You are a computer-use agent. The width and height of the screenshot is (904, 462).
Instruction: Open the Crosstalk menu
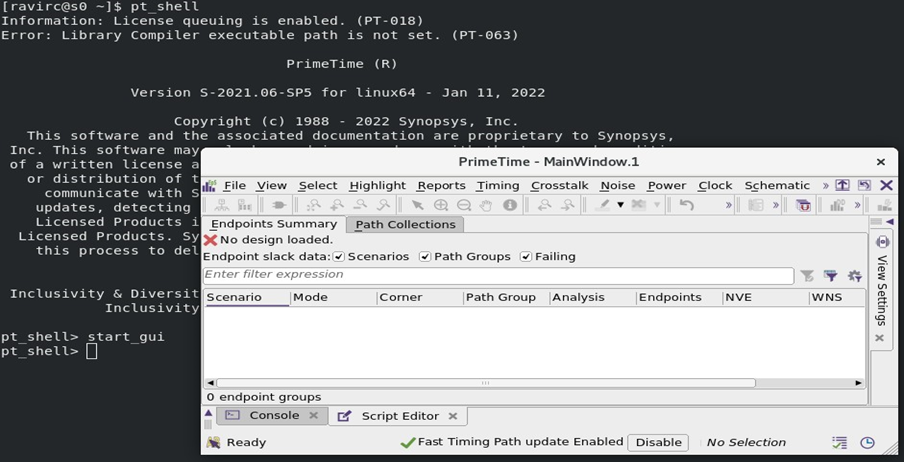pos(559,186)
